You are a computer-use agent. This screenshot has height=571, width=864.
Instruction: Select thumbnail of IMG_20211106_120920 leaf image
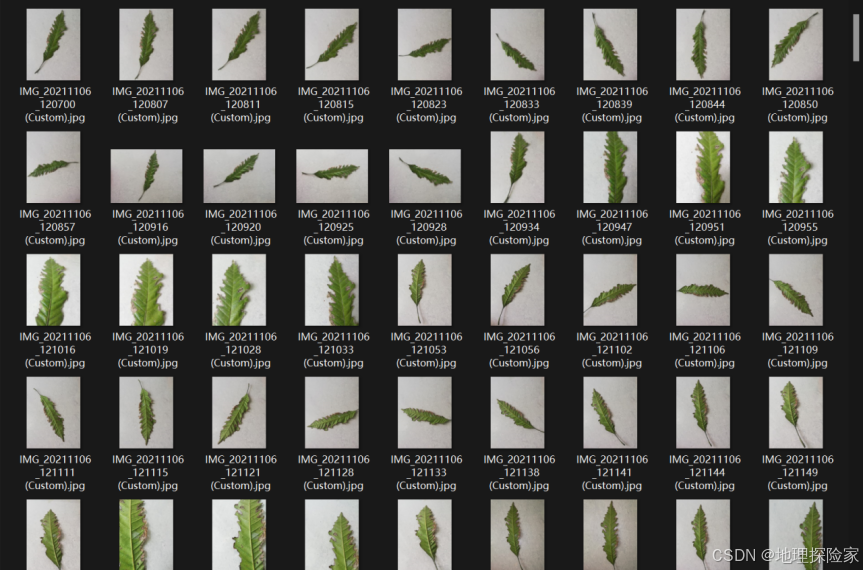tap(239, 176)
